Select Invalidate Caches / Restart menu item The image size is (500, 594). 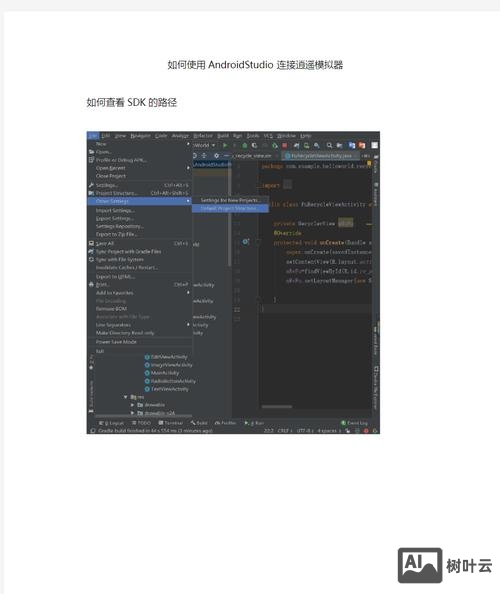pyautogui.click(x=139, y=267)
